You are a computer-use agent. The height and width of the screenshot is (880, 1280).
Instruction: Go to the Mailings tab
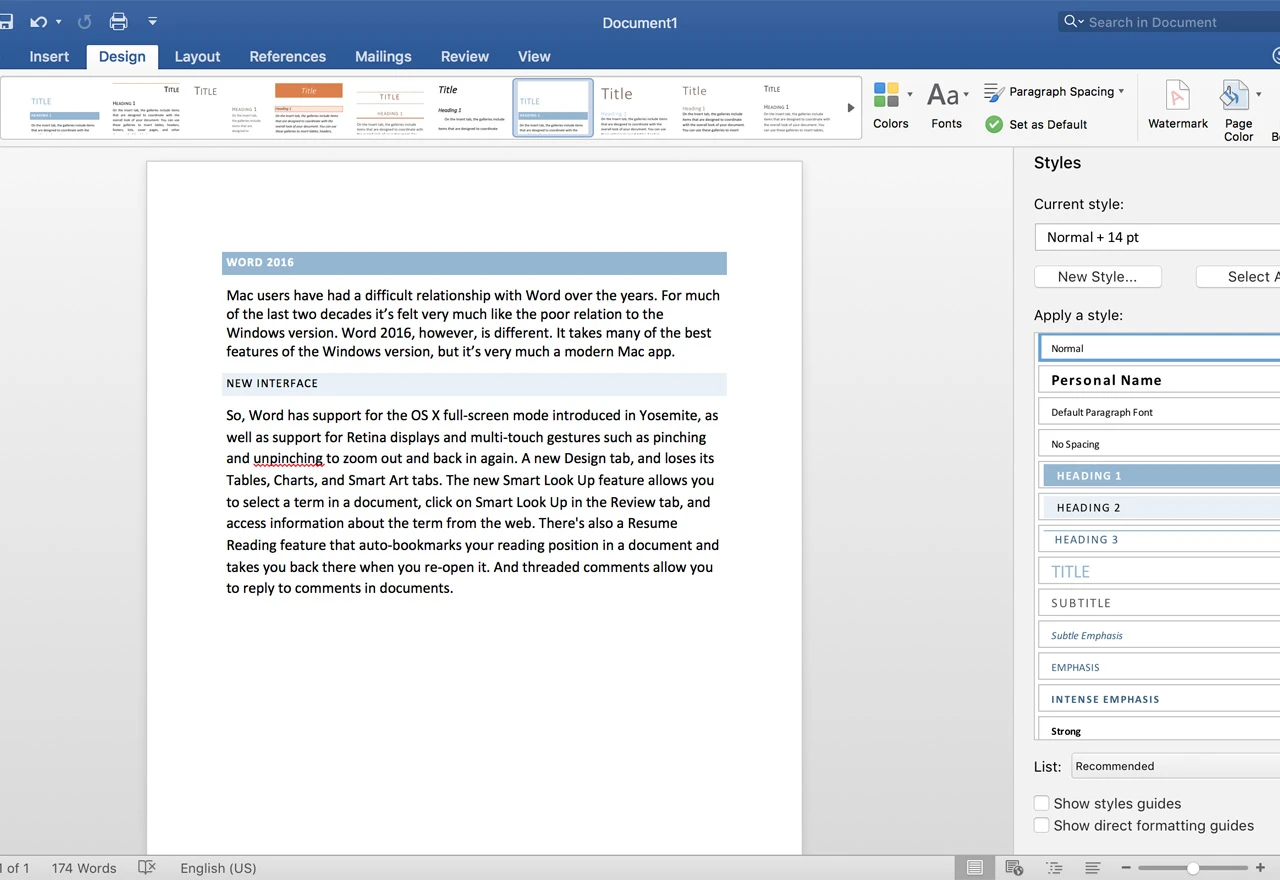383,56
